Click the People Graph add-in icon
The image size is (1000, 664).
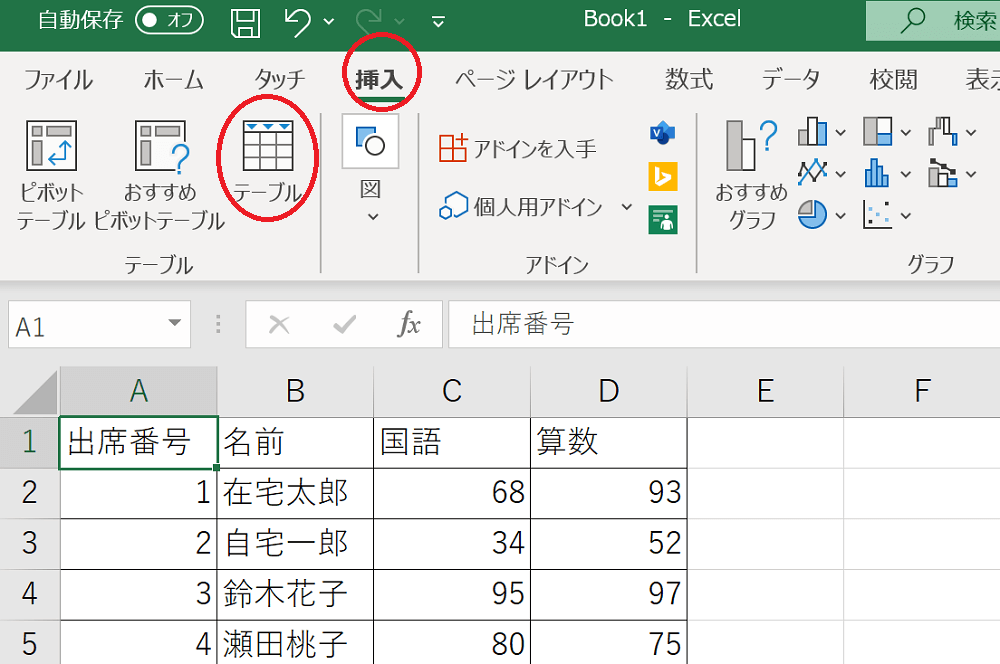tap(662, 218)
